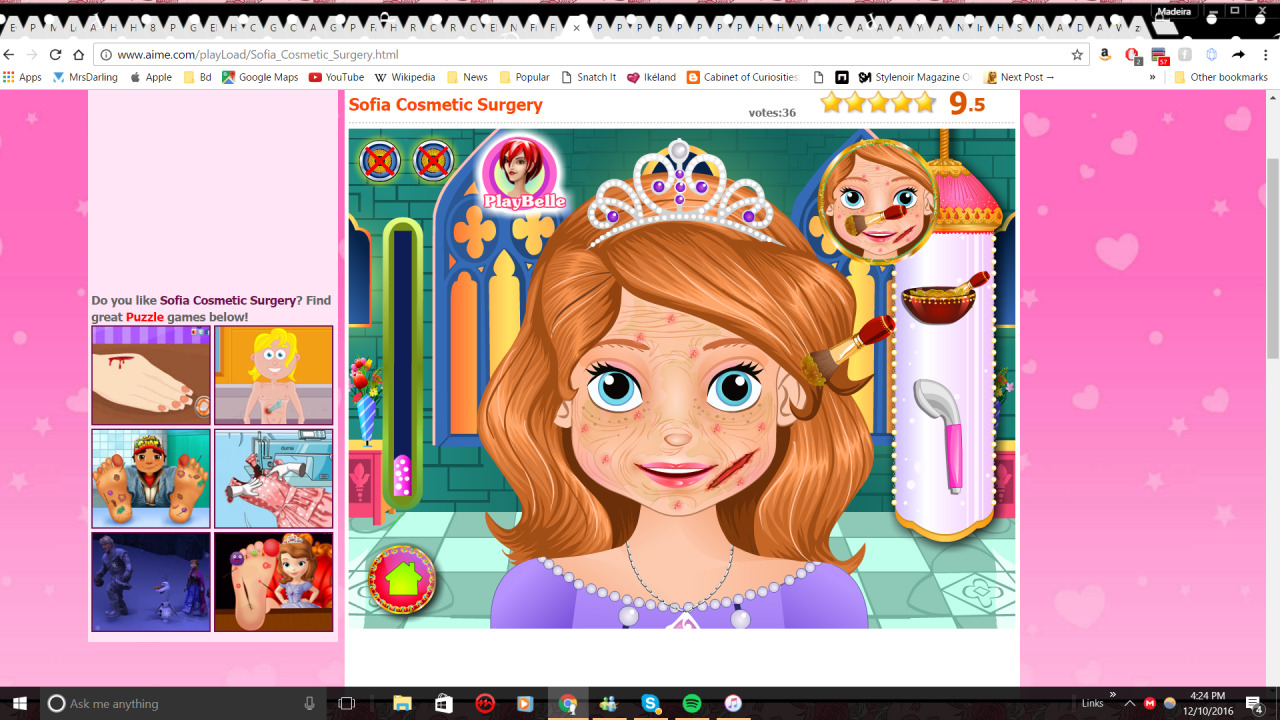Expand the Links toolbar chevron on taskbar
Image resolution: width=1280 pixels, height=720 pixels.
[1113, 694]
